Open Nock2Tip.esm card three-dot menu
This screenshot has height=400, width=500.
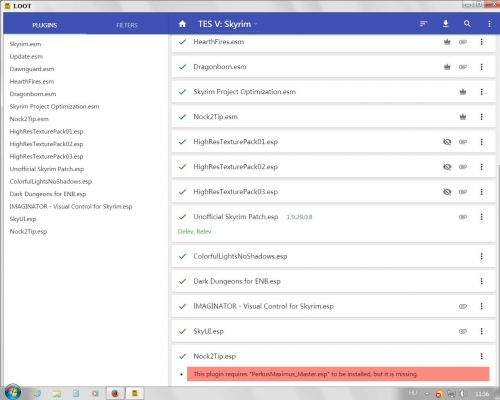pyautogui.click(x=481, y=117)
